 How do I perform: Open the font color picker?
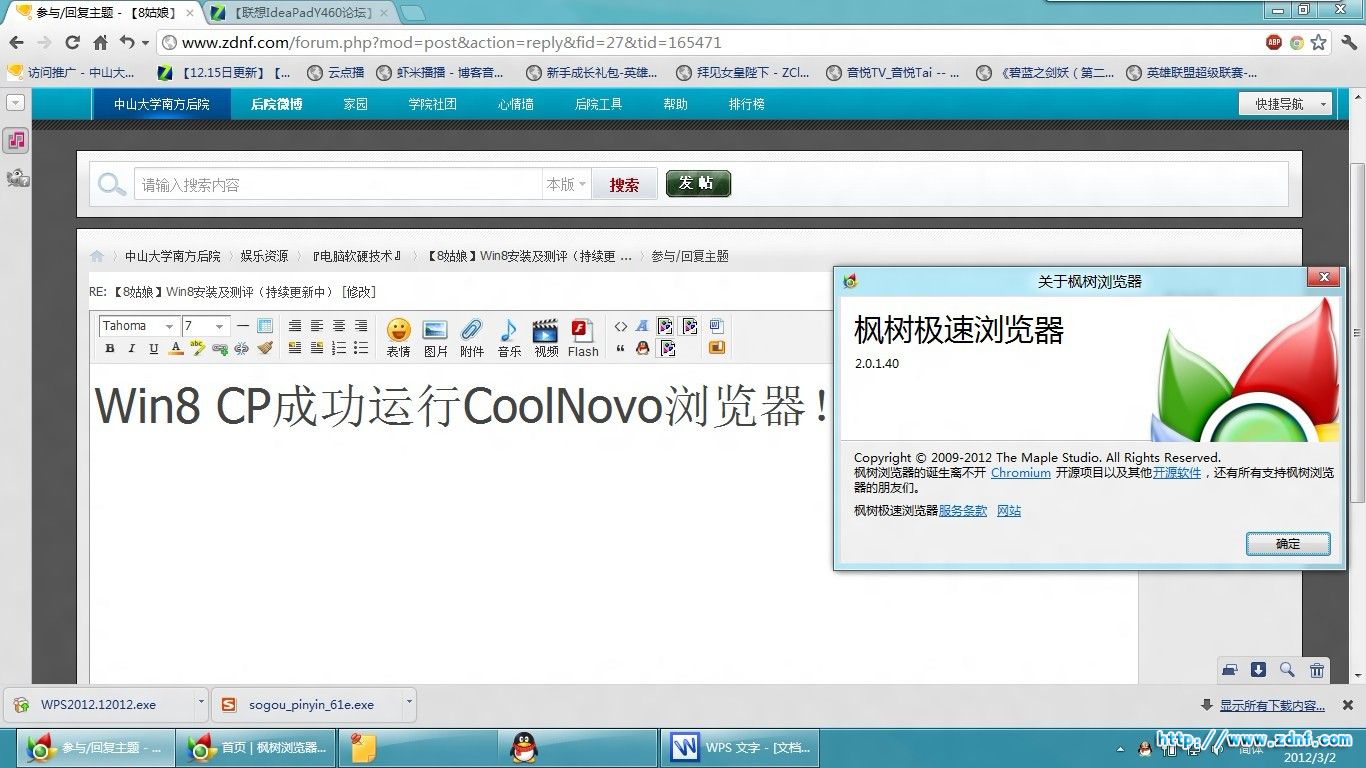(x=176, y=349)
